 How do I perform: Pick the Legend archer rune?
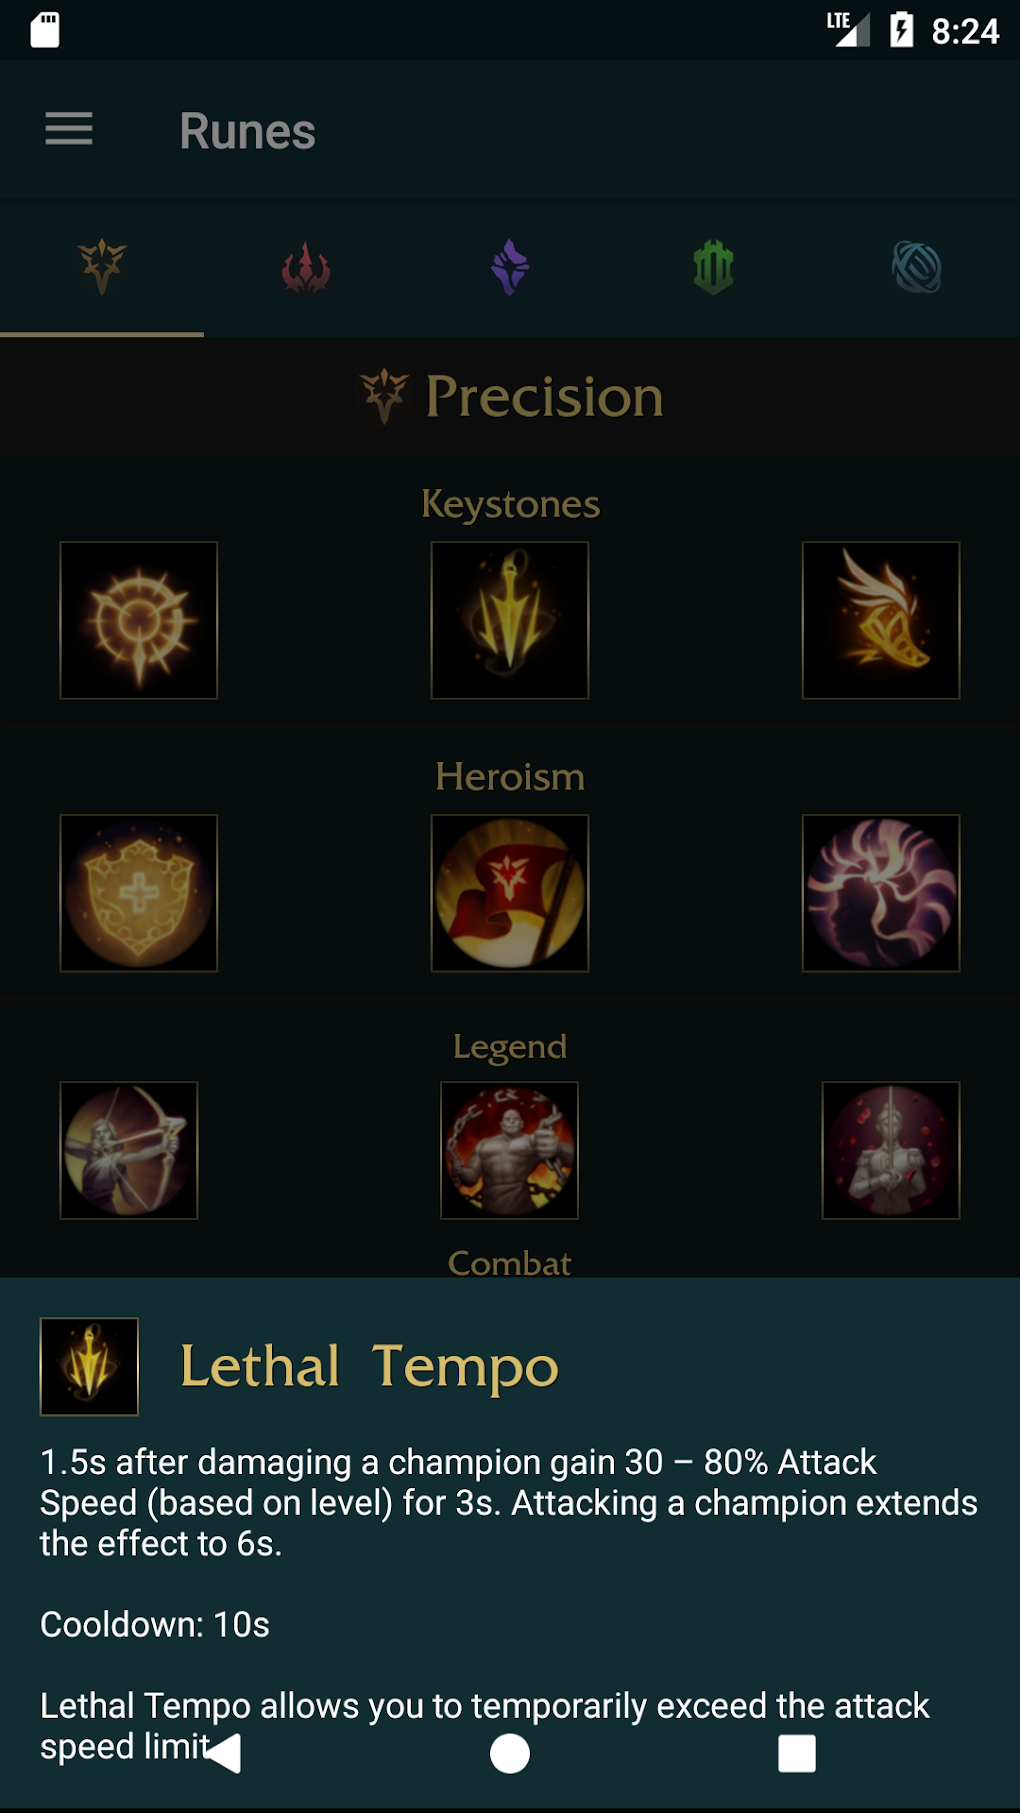coord(129,1150)
